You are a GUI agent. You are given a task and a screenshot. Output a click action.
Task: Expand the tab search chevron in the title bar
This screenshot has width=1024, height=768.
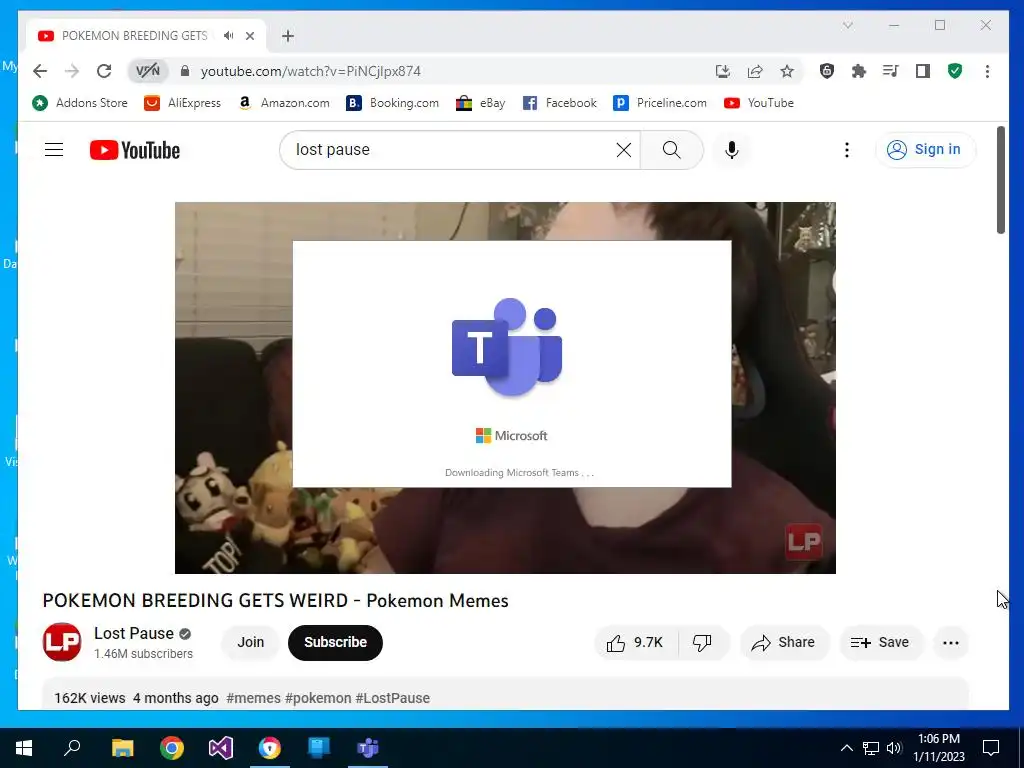click(848, 25)
